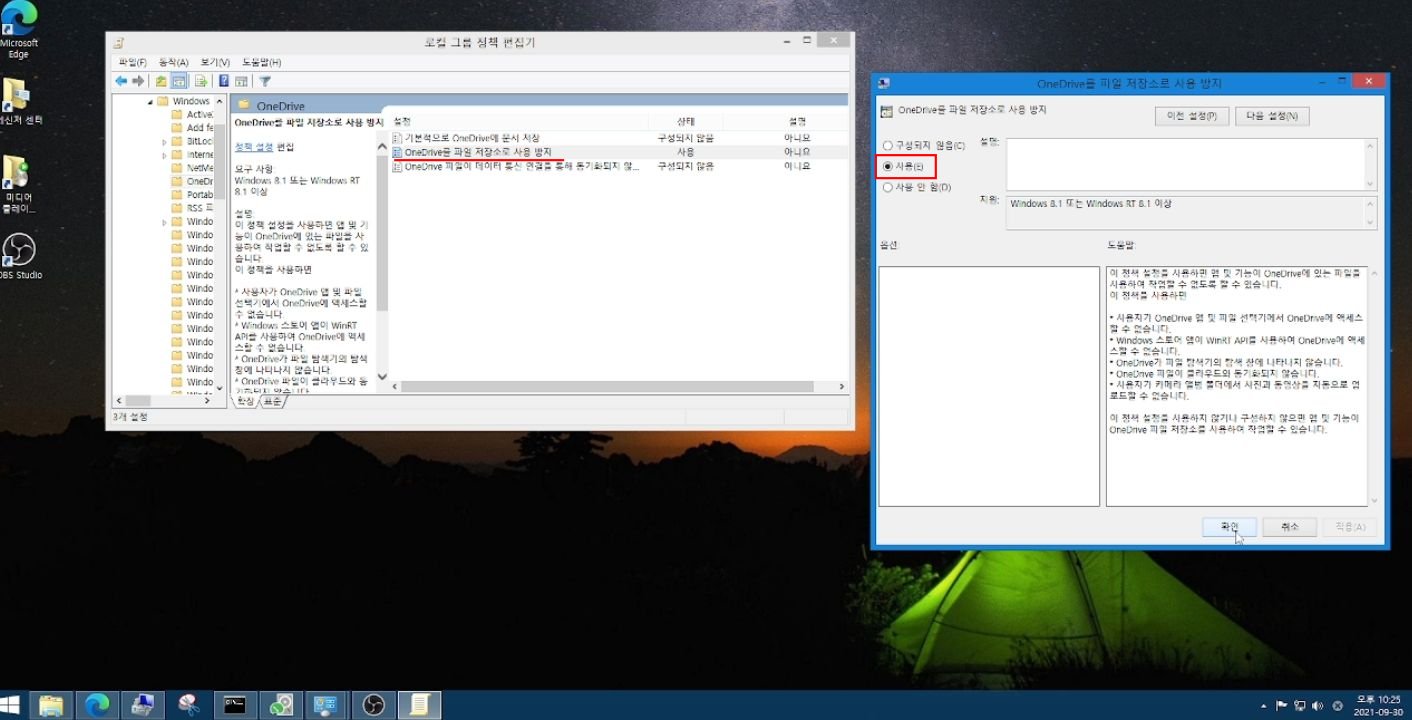Open the 미디어 플레이어 desktop shortcut
Viewport: 1412px width, 720px height.
pos(18,185)
